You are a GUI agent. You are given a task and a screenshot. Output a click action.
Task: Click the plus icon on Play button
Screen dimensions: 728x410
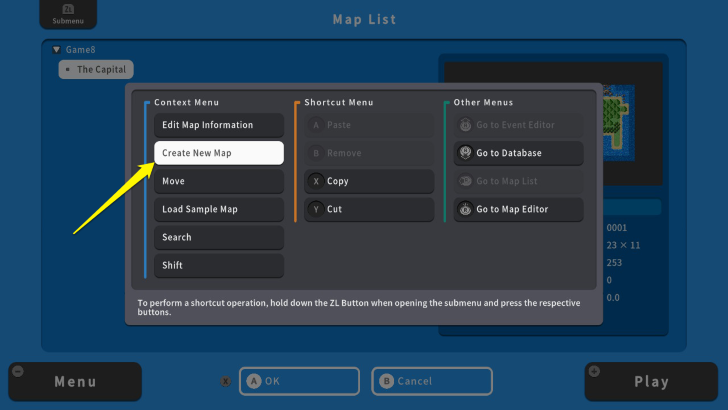[x=594, y=371]
